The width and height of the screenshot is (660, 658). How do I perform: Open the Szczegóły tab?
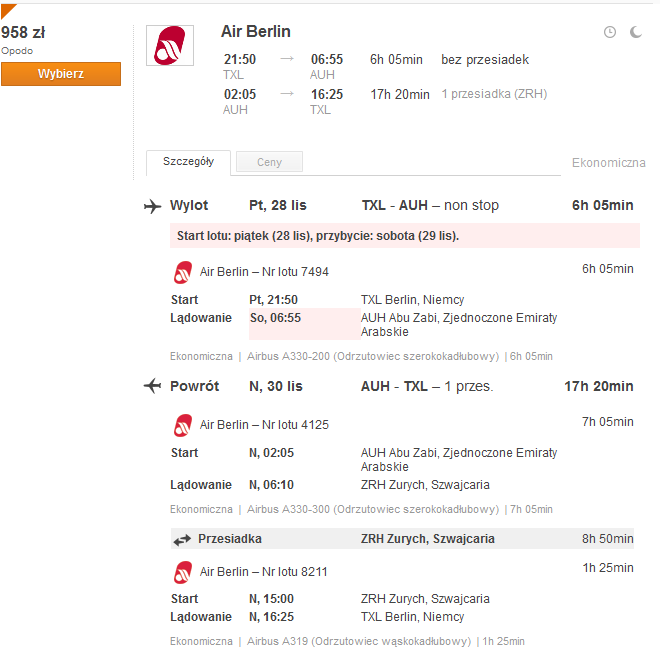point(188,162)
